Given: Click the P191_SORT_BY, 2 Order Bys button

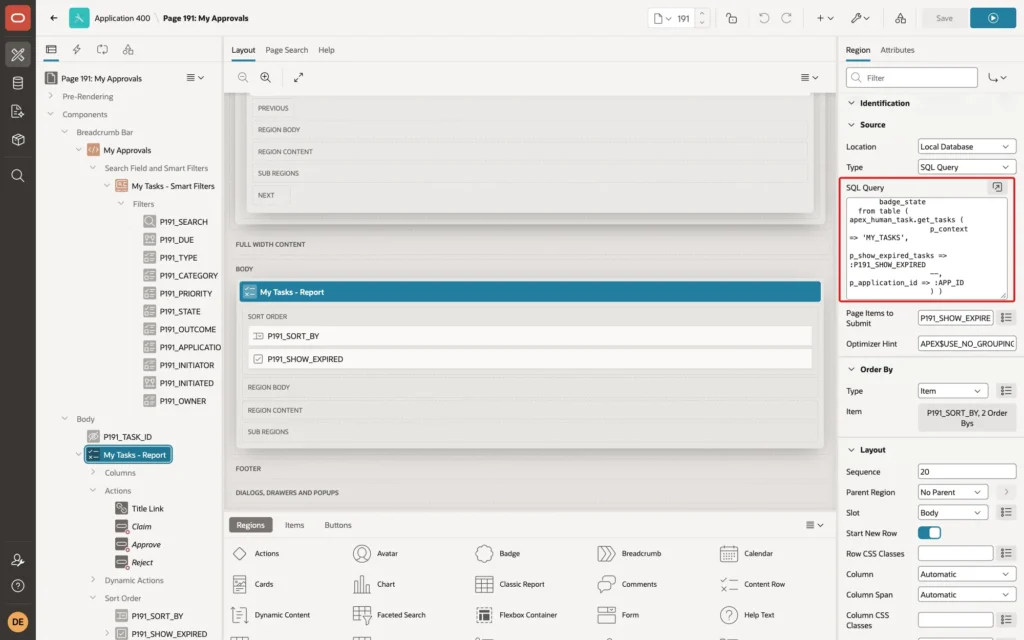Looking at the screenshot, I should tap(967, 418).
